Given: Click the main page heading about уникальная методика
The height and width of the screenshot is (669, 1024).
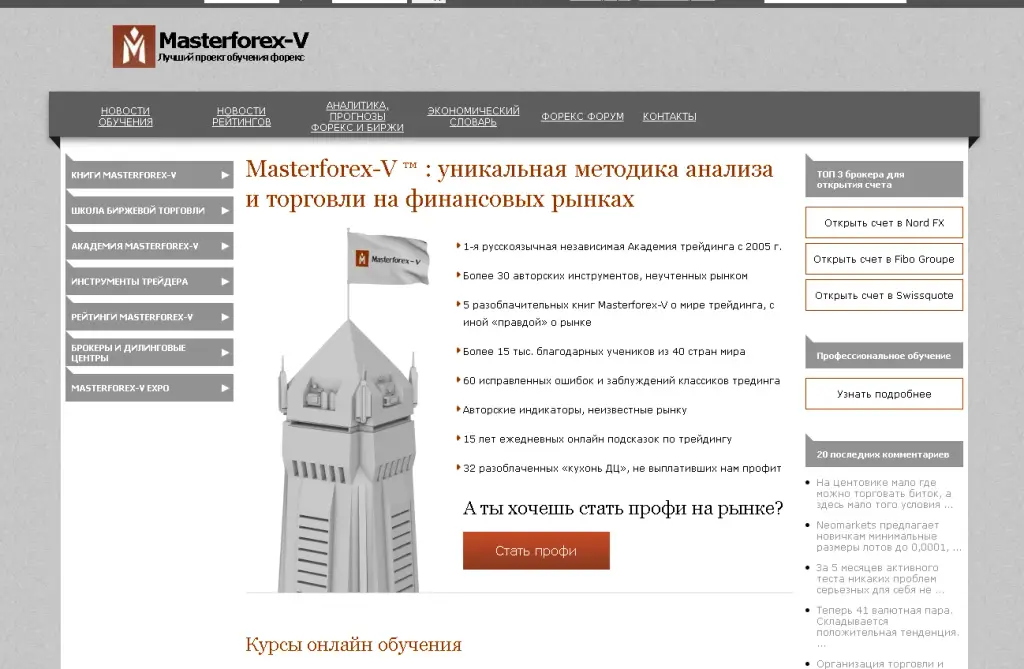Looking at the screenshot, I should coord(509,184).
